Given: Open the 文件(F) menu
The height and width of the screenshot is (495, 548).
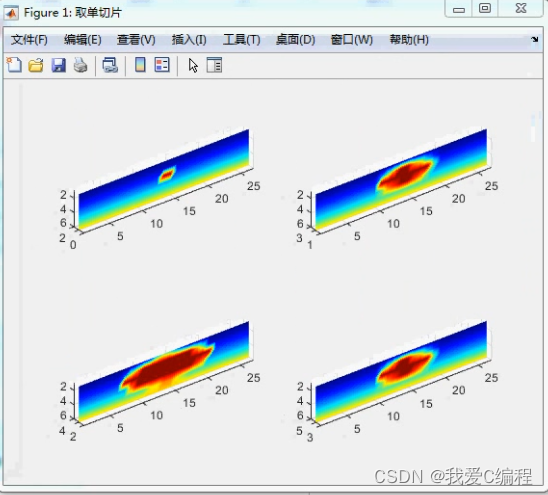Looking at the screenshot, I should point(29,40).
